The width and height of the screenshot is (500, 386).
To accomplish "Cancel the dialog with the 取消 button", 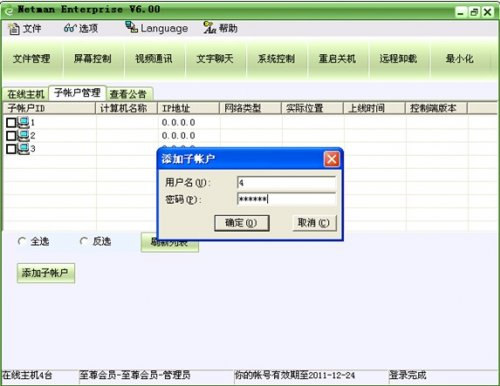I will point(314,223).
